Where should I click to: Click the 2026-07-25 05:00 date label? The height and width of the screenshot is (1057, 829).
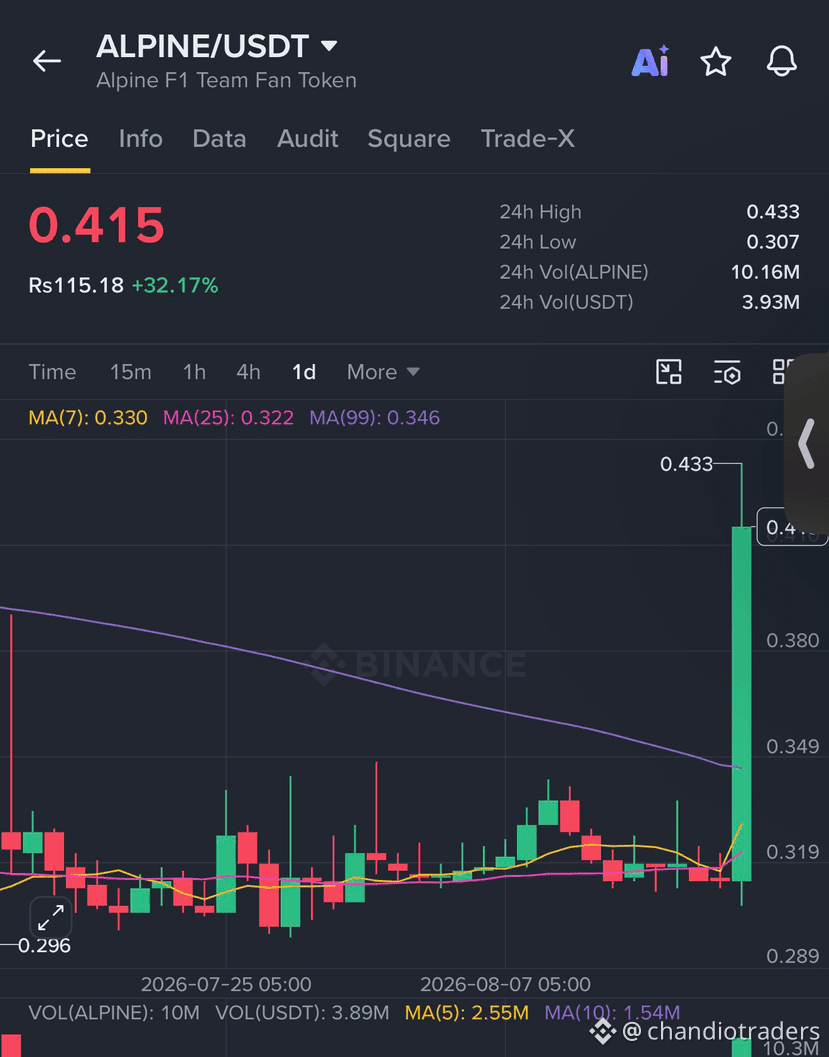(x=226, y=984)
